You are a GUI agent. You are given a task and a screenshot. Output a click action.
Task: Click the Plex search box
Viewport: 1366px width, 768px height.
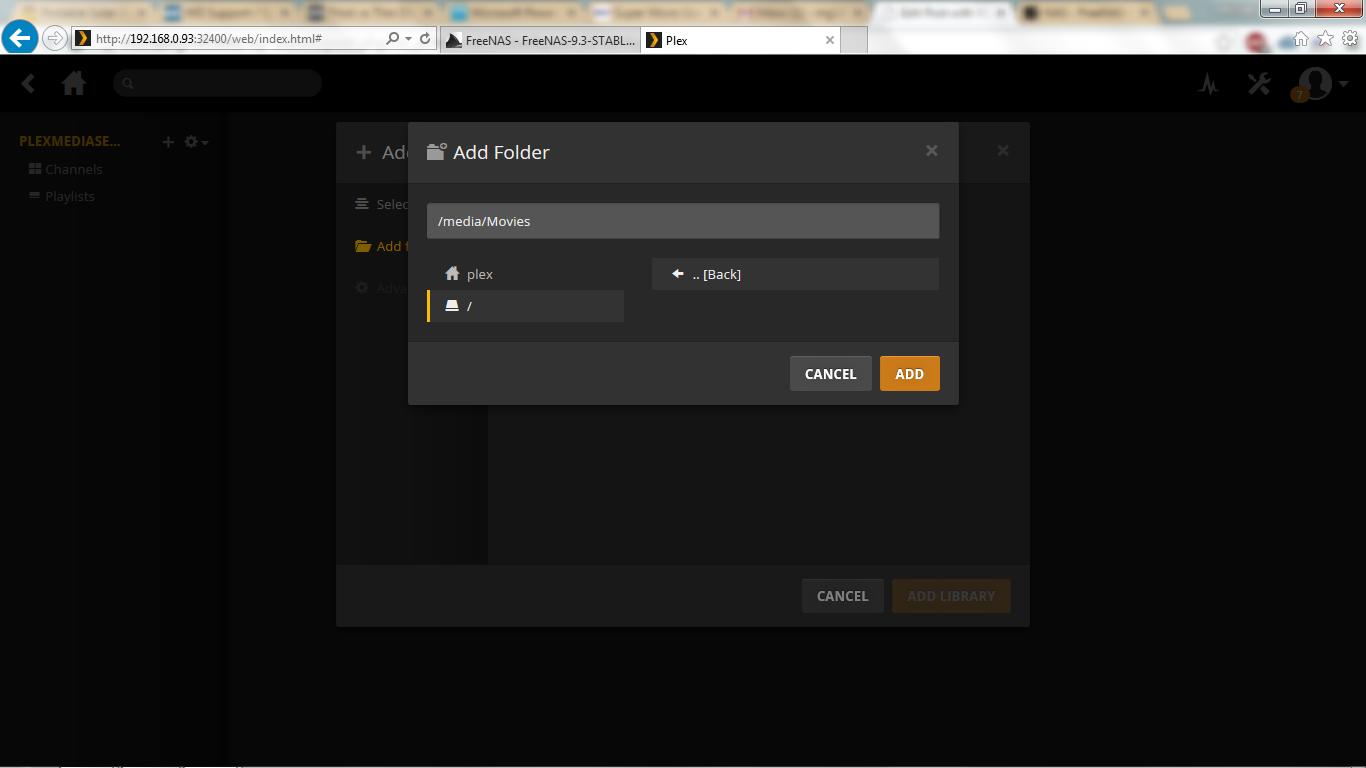click(x=217, y=84)
